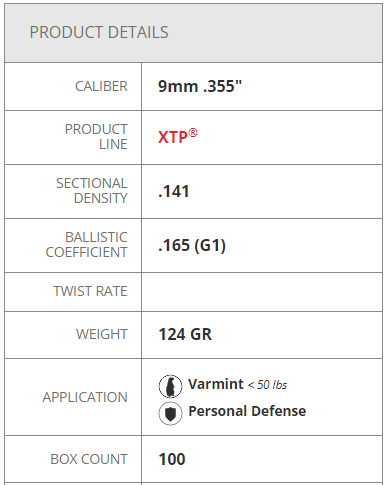386x485 pixels.
Task: Click the SECTIONAL DENSITY row label
Action: 92,191
